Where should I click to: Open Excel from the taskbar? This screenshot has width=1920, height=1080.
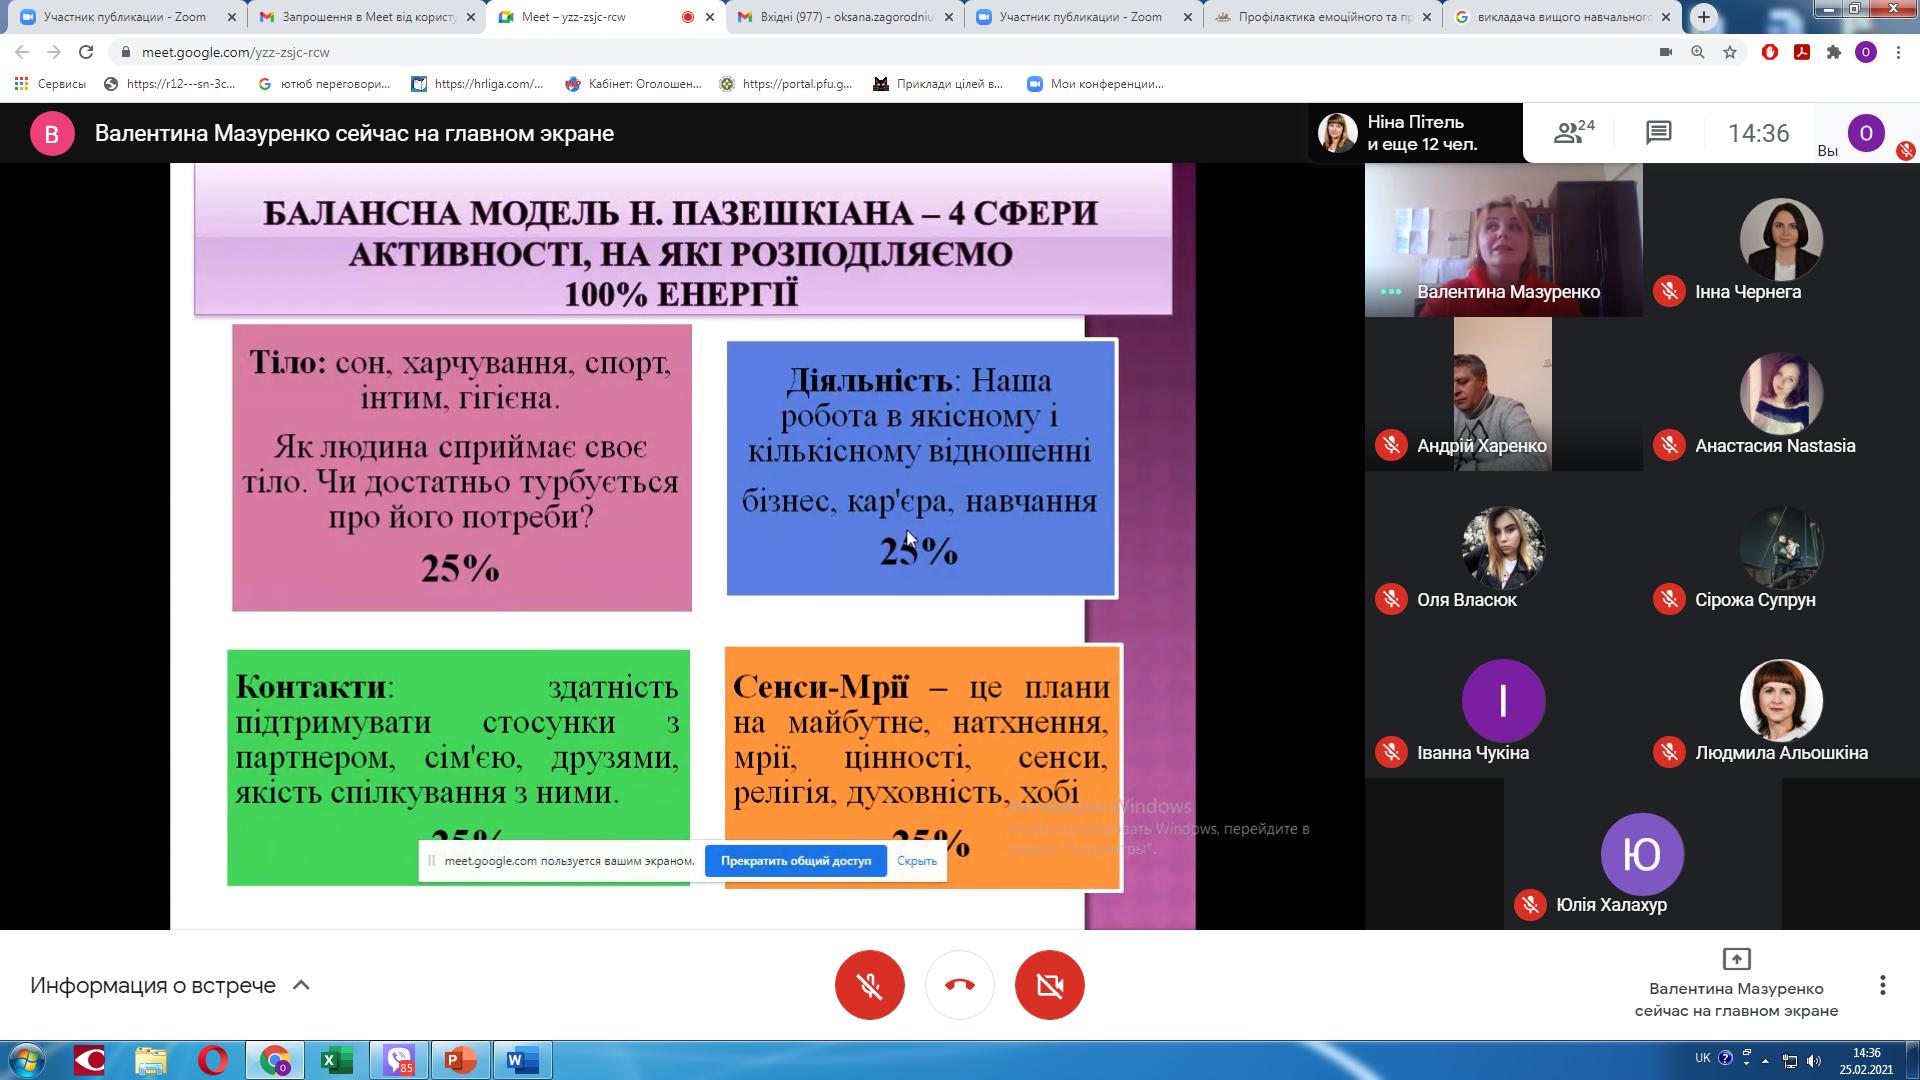click(x=336, y=1060)
